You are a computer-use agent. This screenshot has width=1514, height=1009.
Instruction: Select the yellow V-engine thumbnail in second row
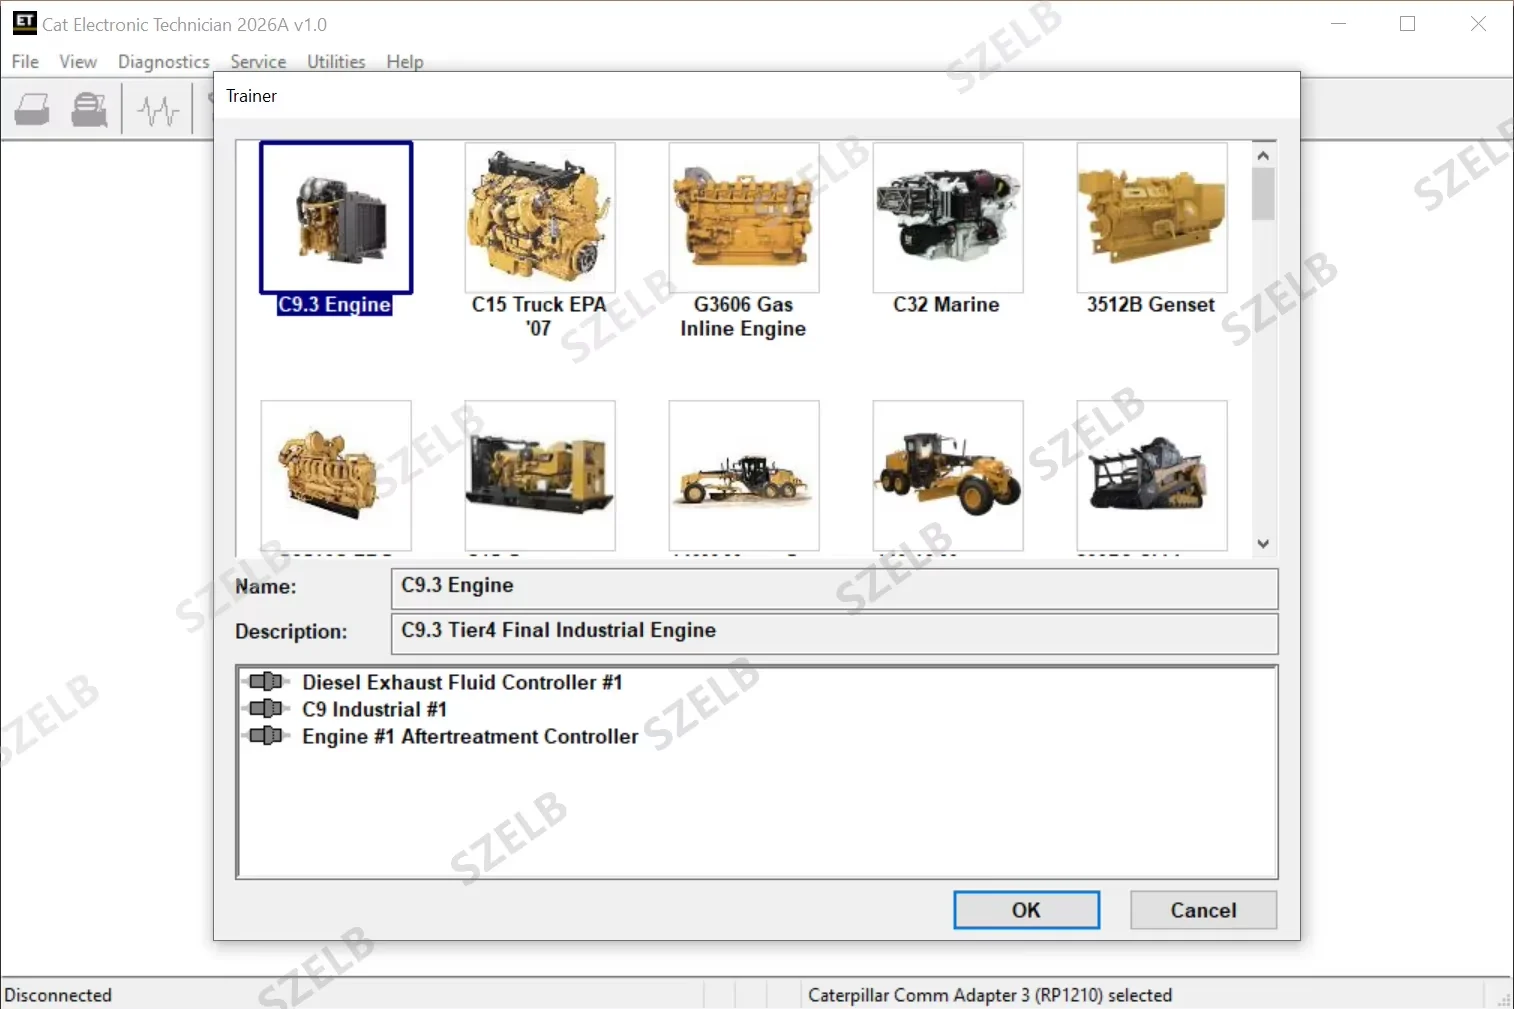tap(336, 476)
